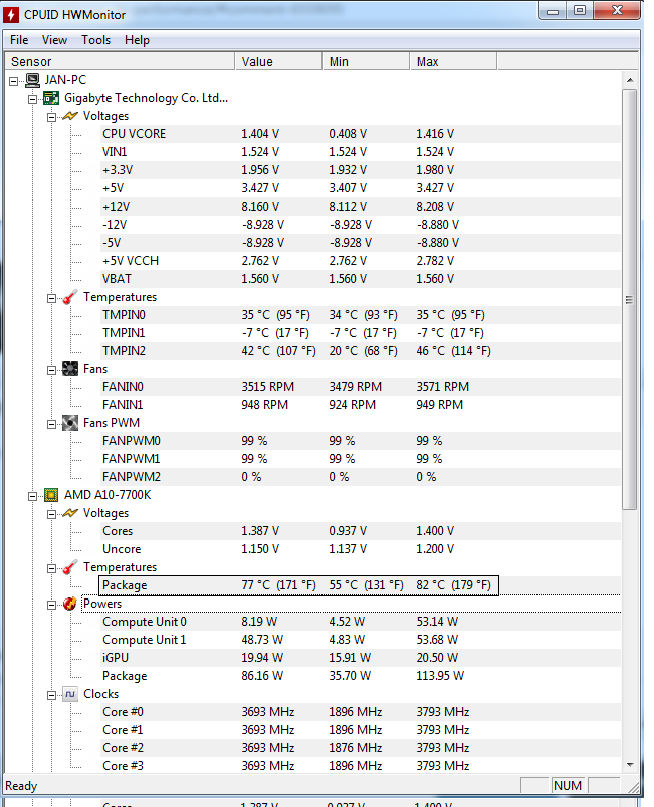Viewport: 654px width, 807px height.
Task: Collapse the motherboard Voltages group
Action: pos(51,117)
